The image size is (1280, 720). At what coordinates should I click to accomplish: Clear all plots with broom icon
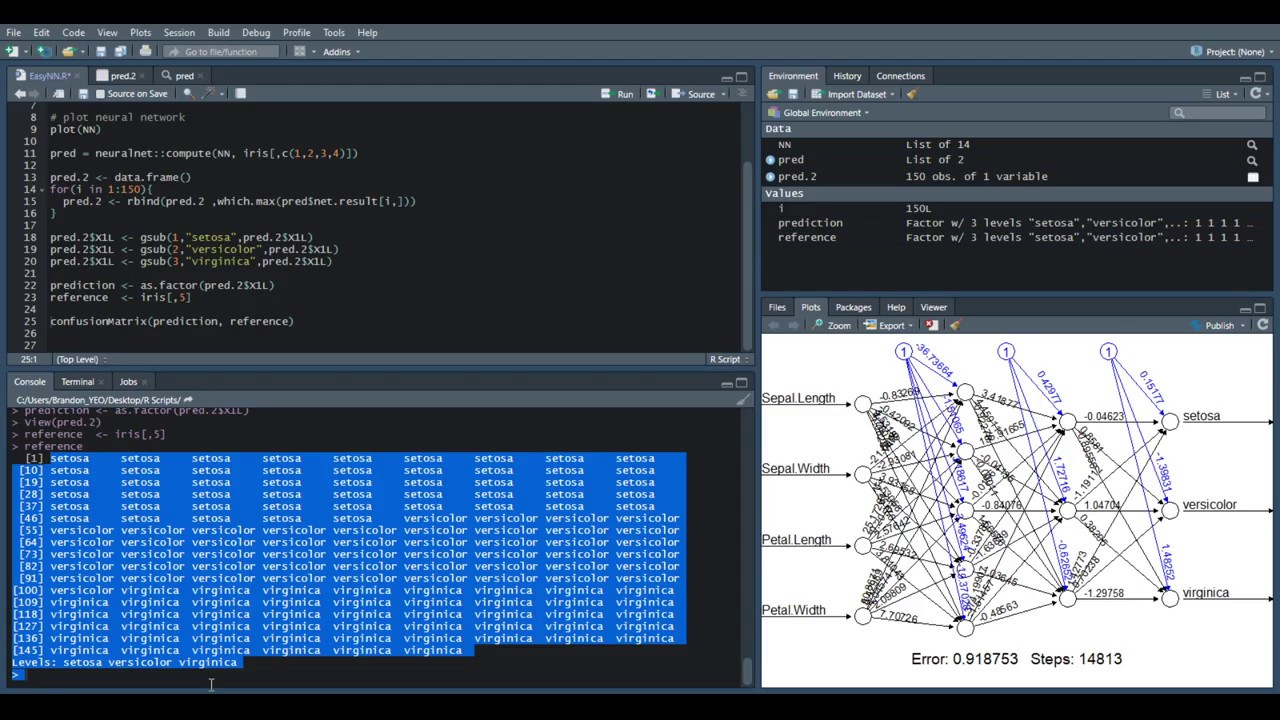(954, 325)
